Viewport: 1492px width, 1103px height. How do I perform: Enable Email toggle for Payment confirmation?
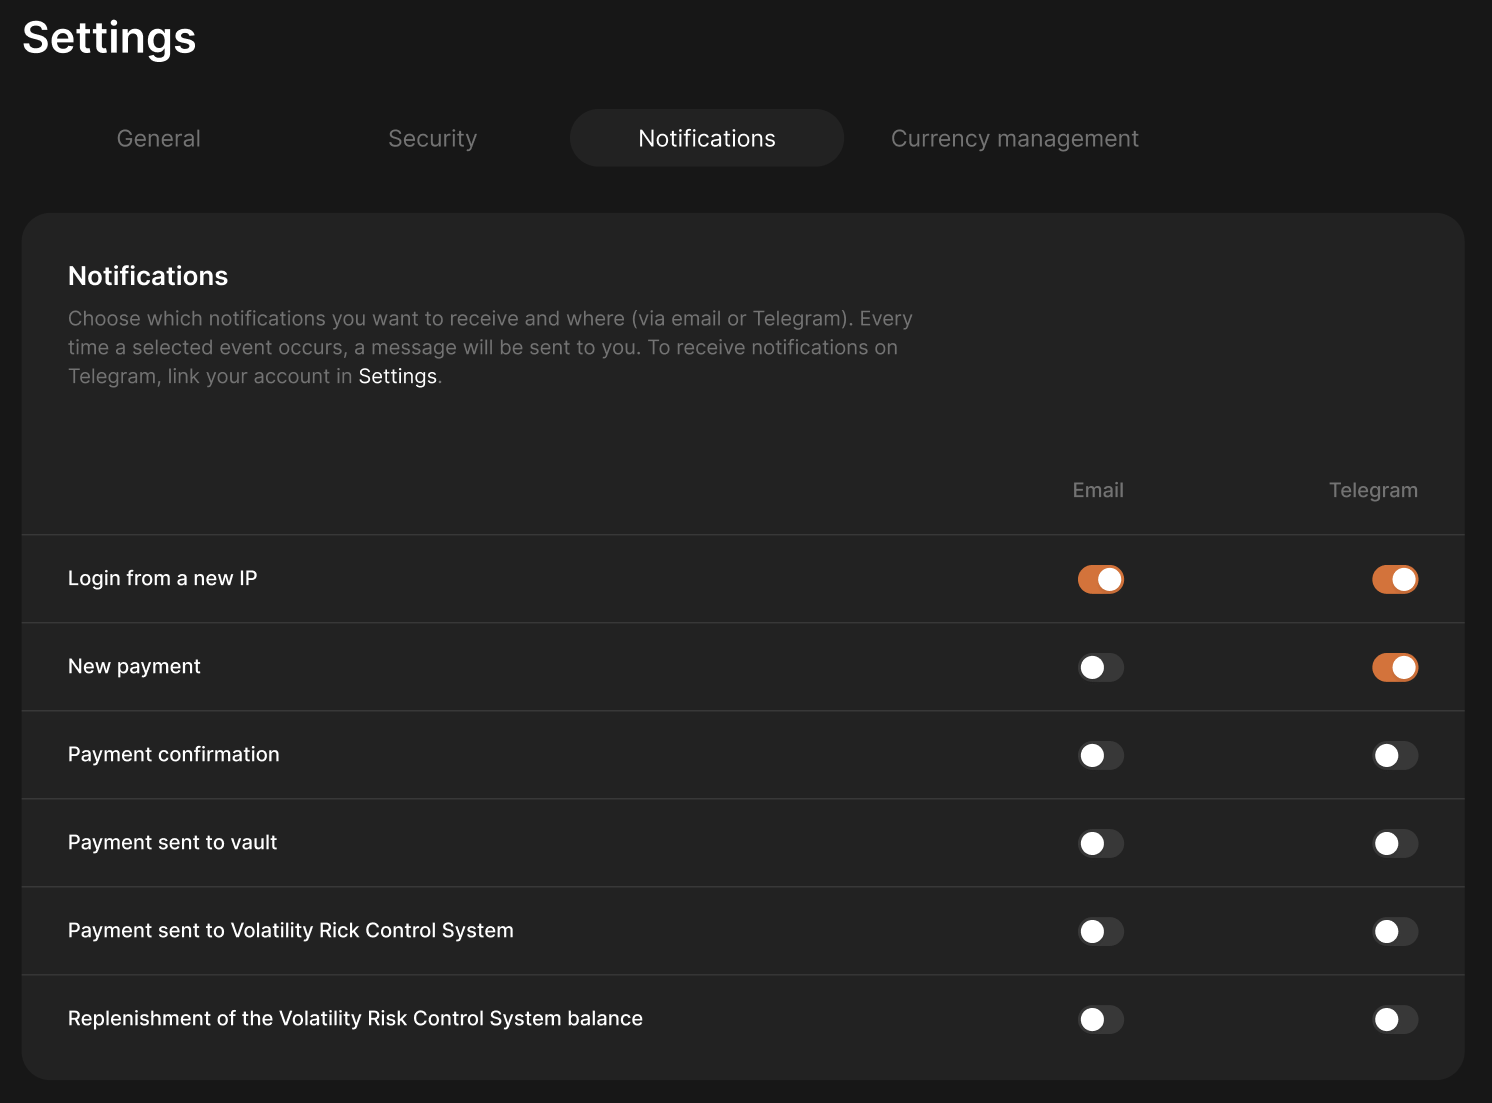1100,756
